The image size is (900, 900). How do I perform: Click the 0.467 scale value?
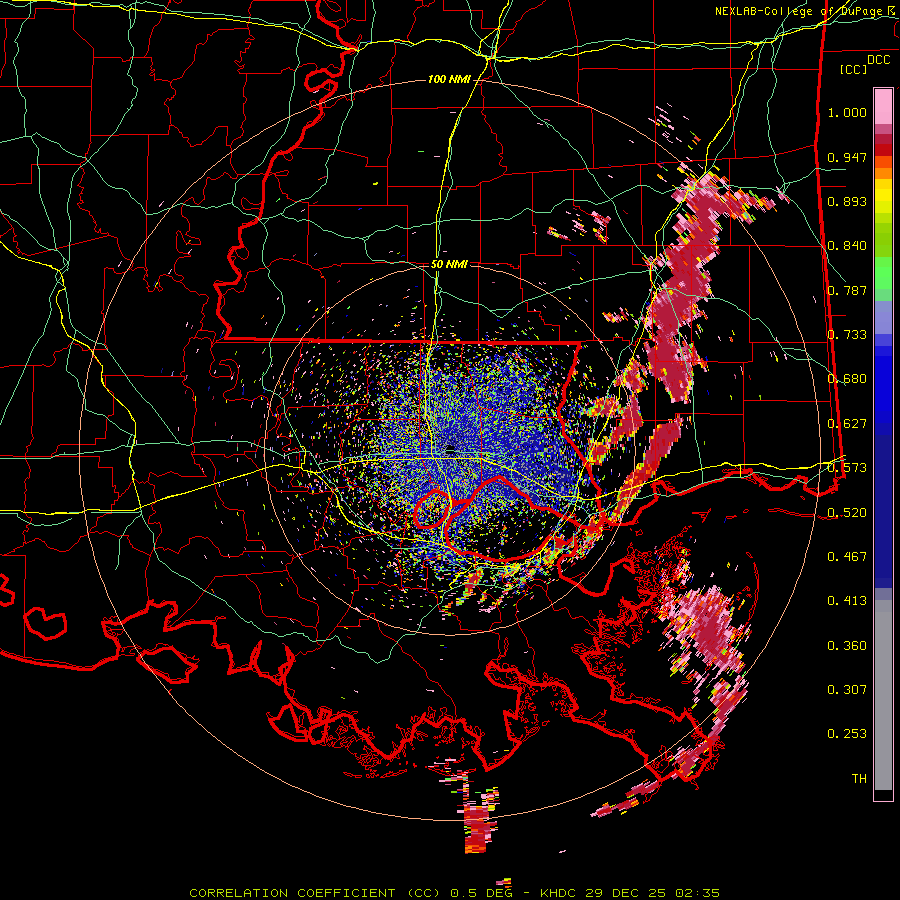[847, 556]
